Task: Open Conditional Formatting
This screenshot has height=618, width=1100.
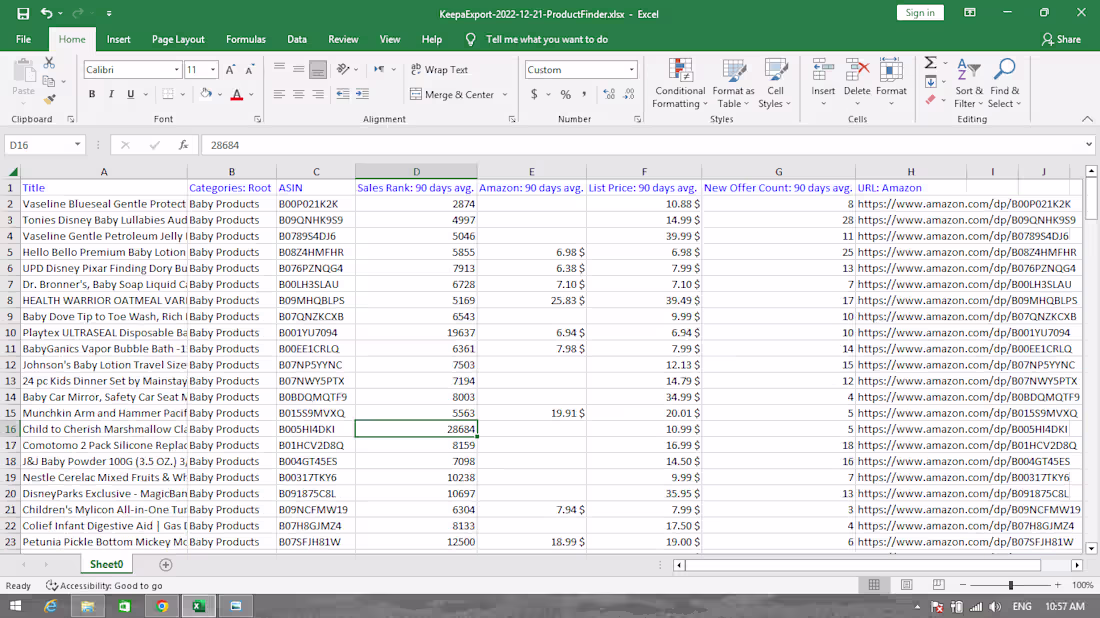Action: [x=679, y=83]
